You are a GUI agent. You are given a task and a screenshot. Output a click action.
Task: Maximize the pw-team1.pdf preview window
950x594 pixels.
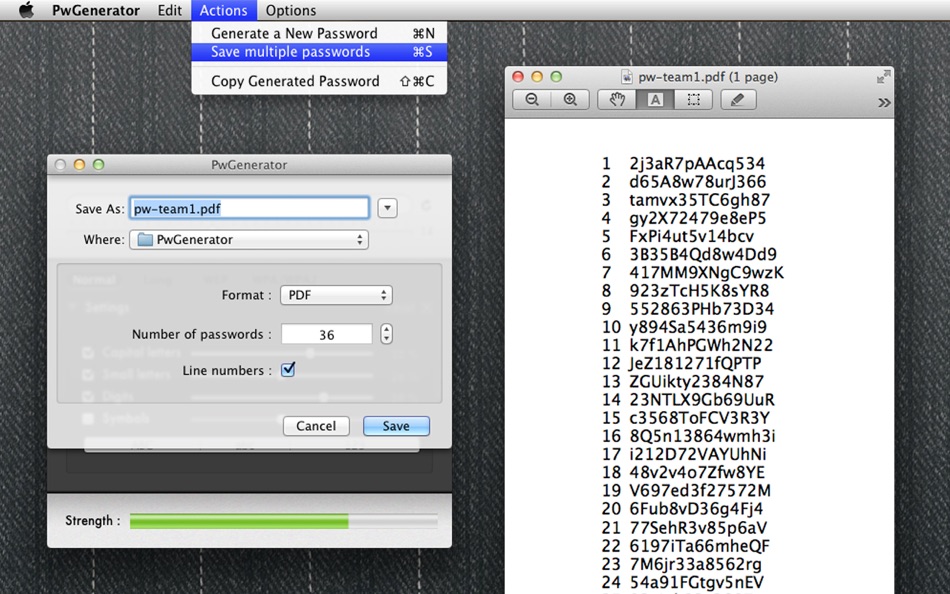[556, 76]
